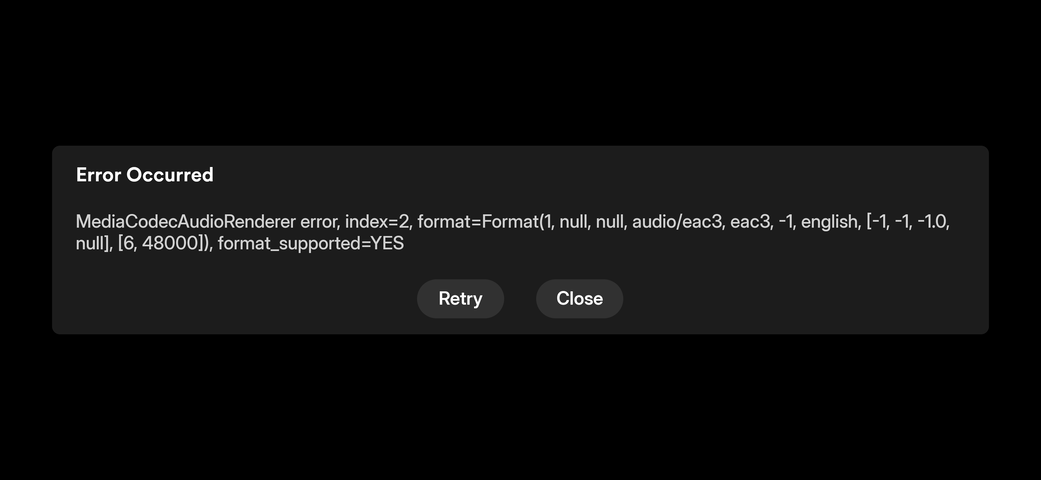Click the [6, channel count text
Screen dimensions: 1041x480
127,244
